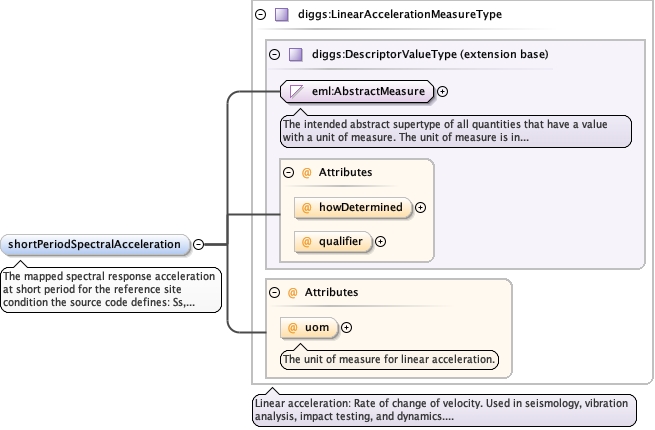This screenshot has width=655, height=430.
Task: Select the howDetermined attribute box
Action: coord(353,208)
